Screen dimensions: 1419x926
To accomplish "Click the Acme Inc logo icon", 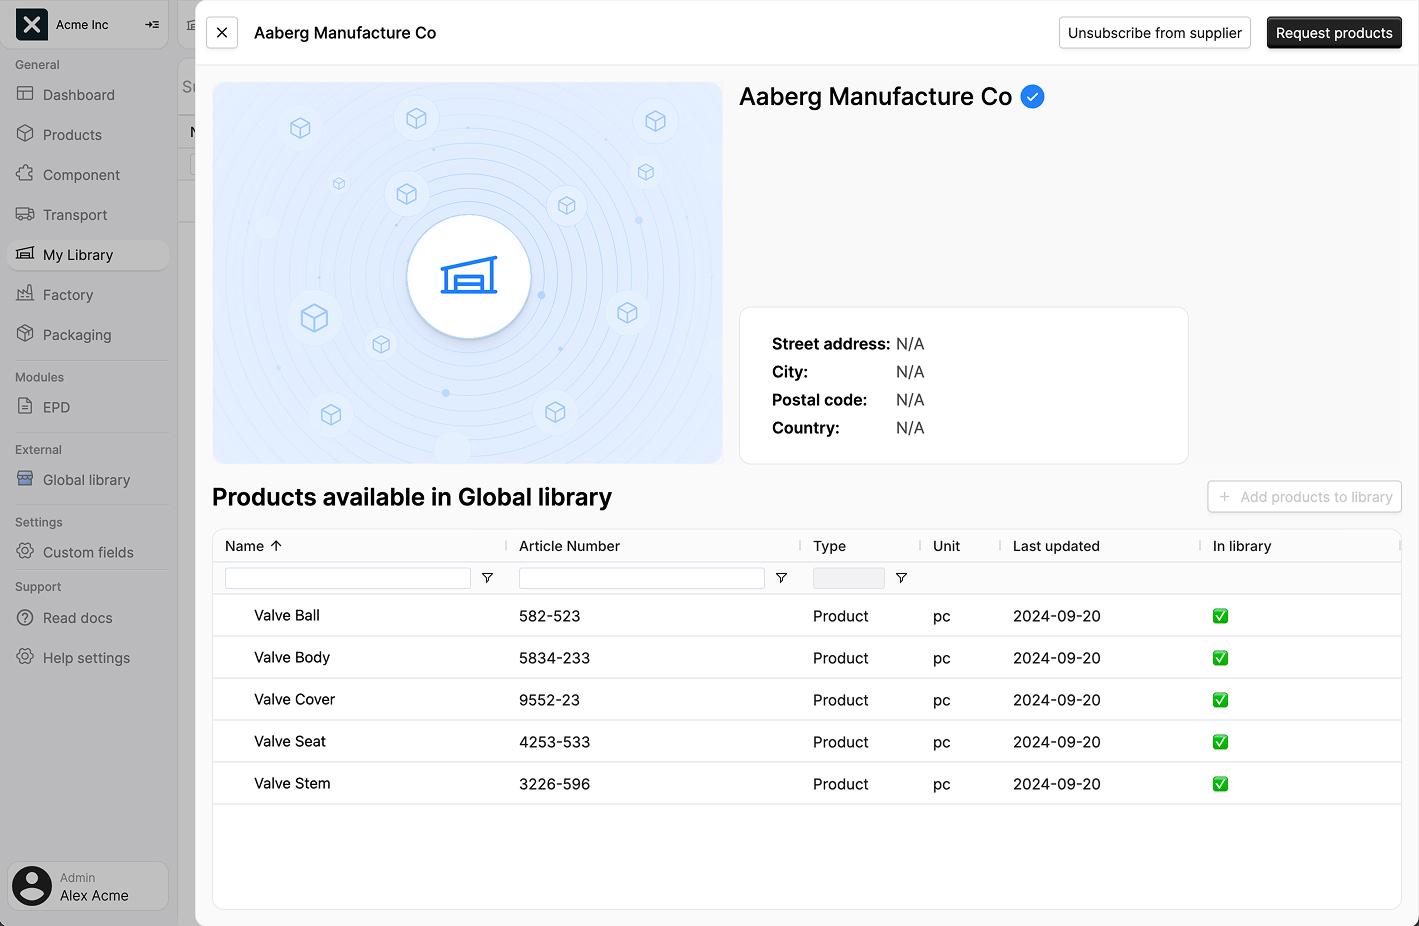I will click(x=32, y=24).
